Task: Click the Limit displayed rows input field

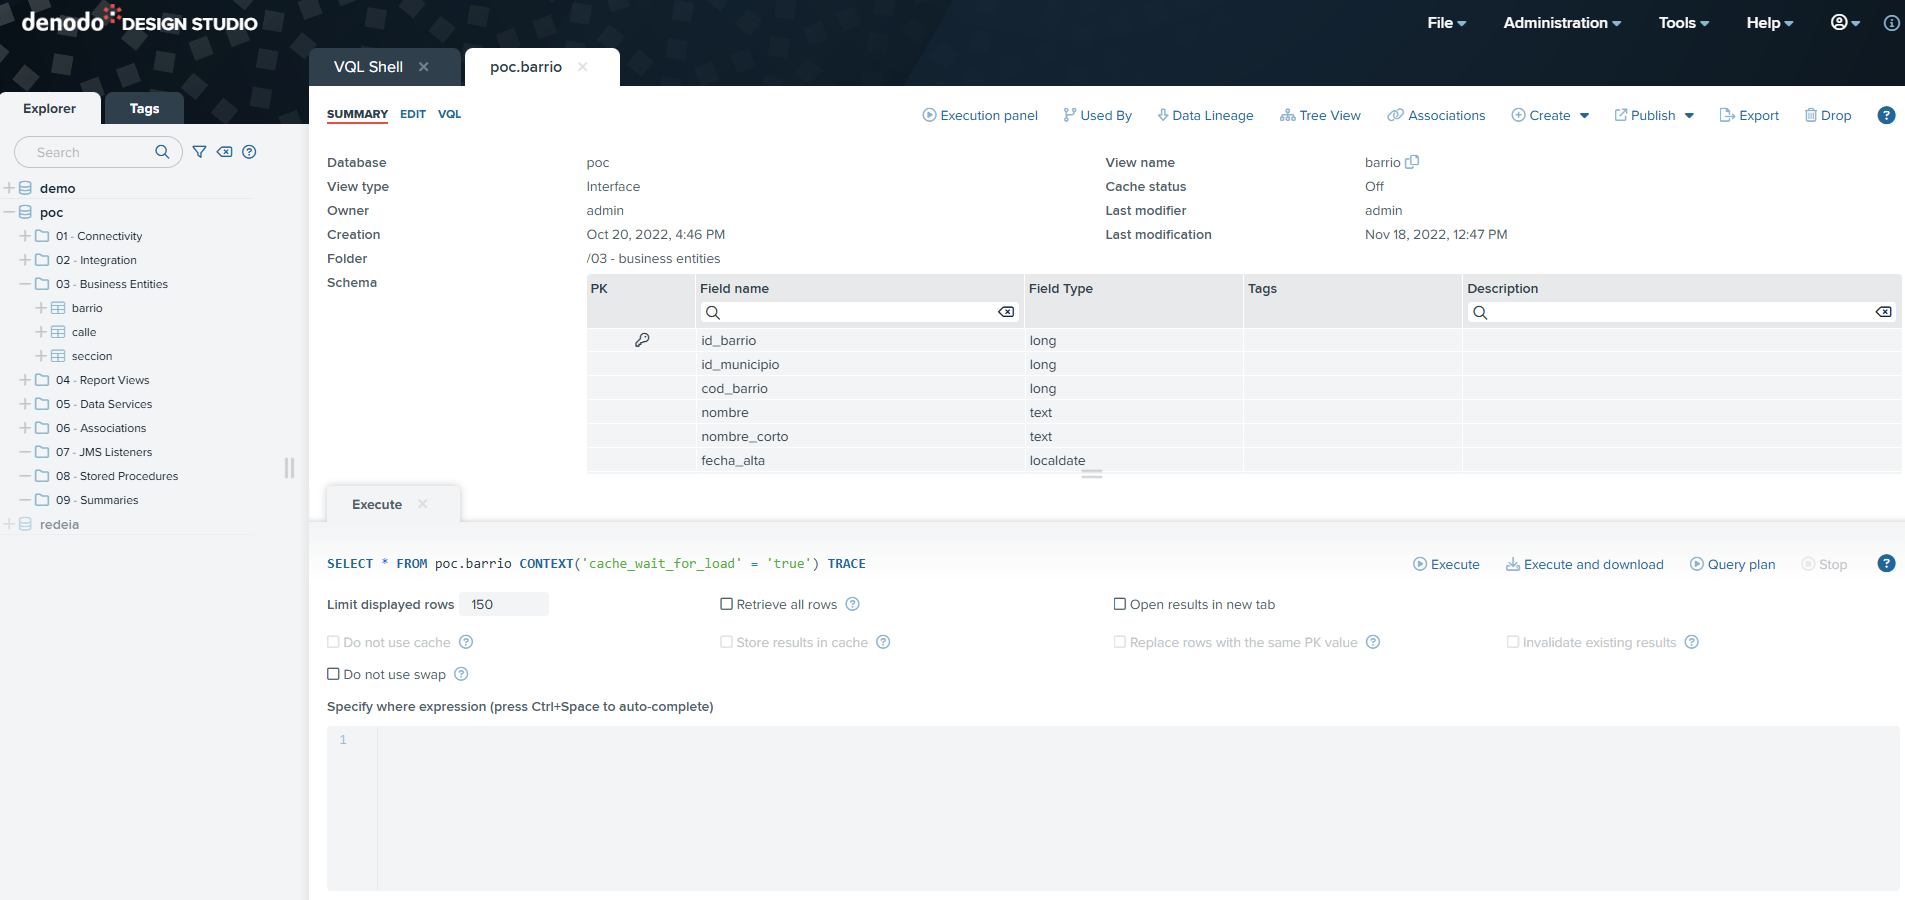Action: (504, 604)
